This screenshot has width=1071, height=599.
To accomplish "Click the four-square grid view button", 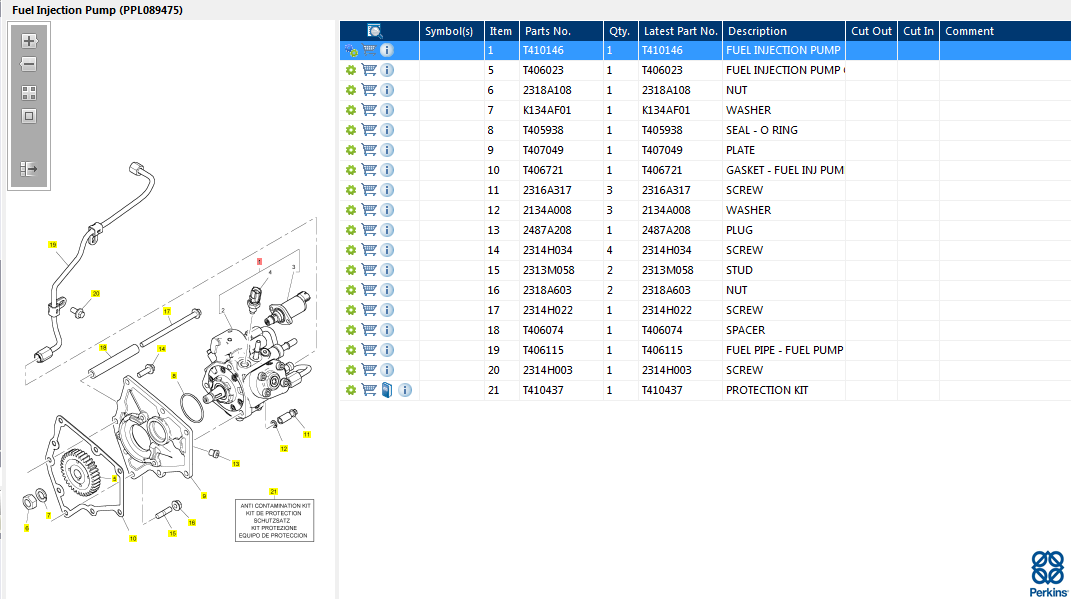I will pos(29,92).
